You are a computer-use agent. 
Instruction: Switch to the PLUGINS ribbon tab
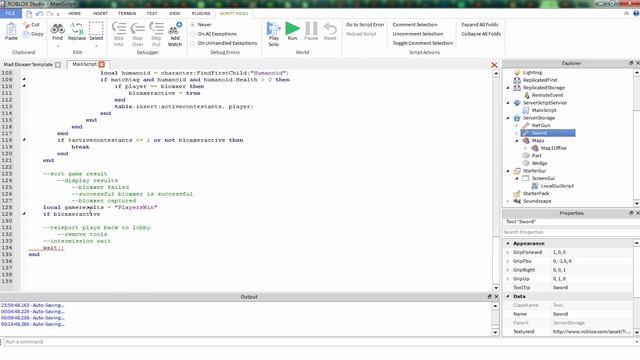(x=201, y=13)
